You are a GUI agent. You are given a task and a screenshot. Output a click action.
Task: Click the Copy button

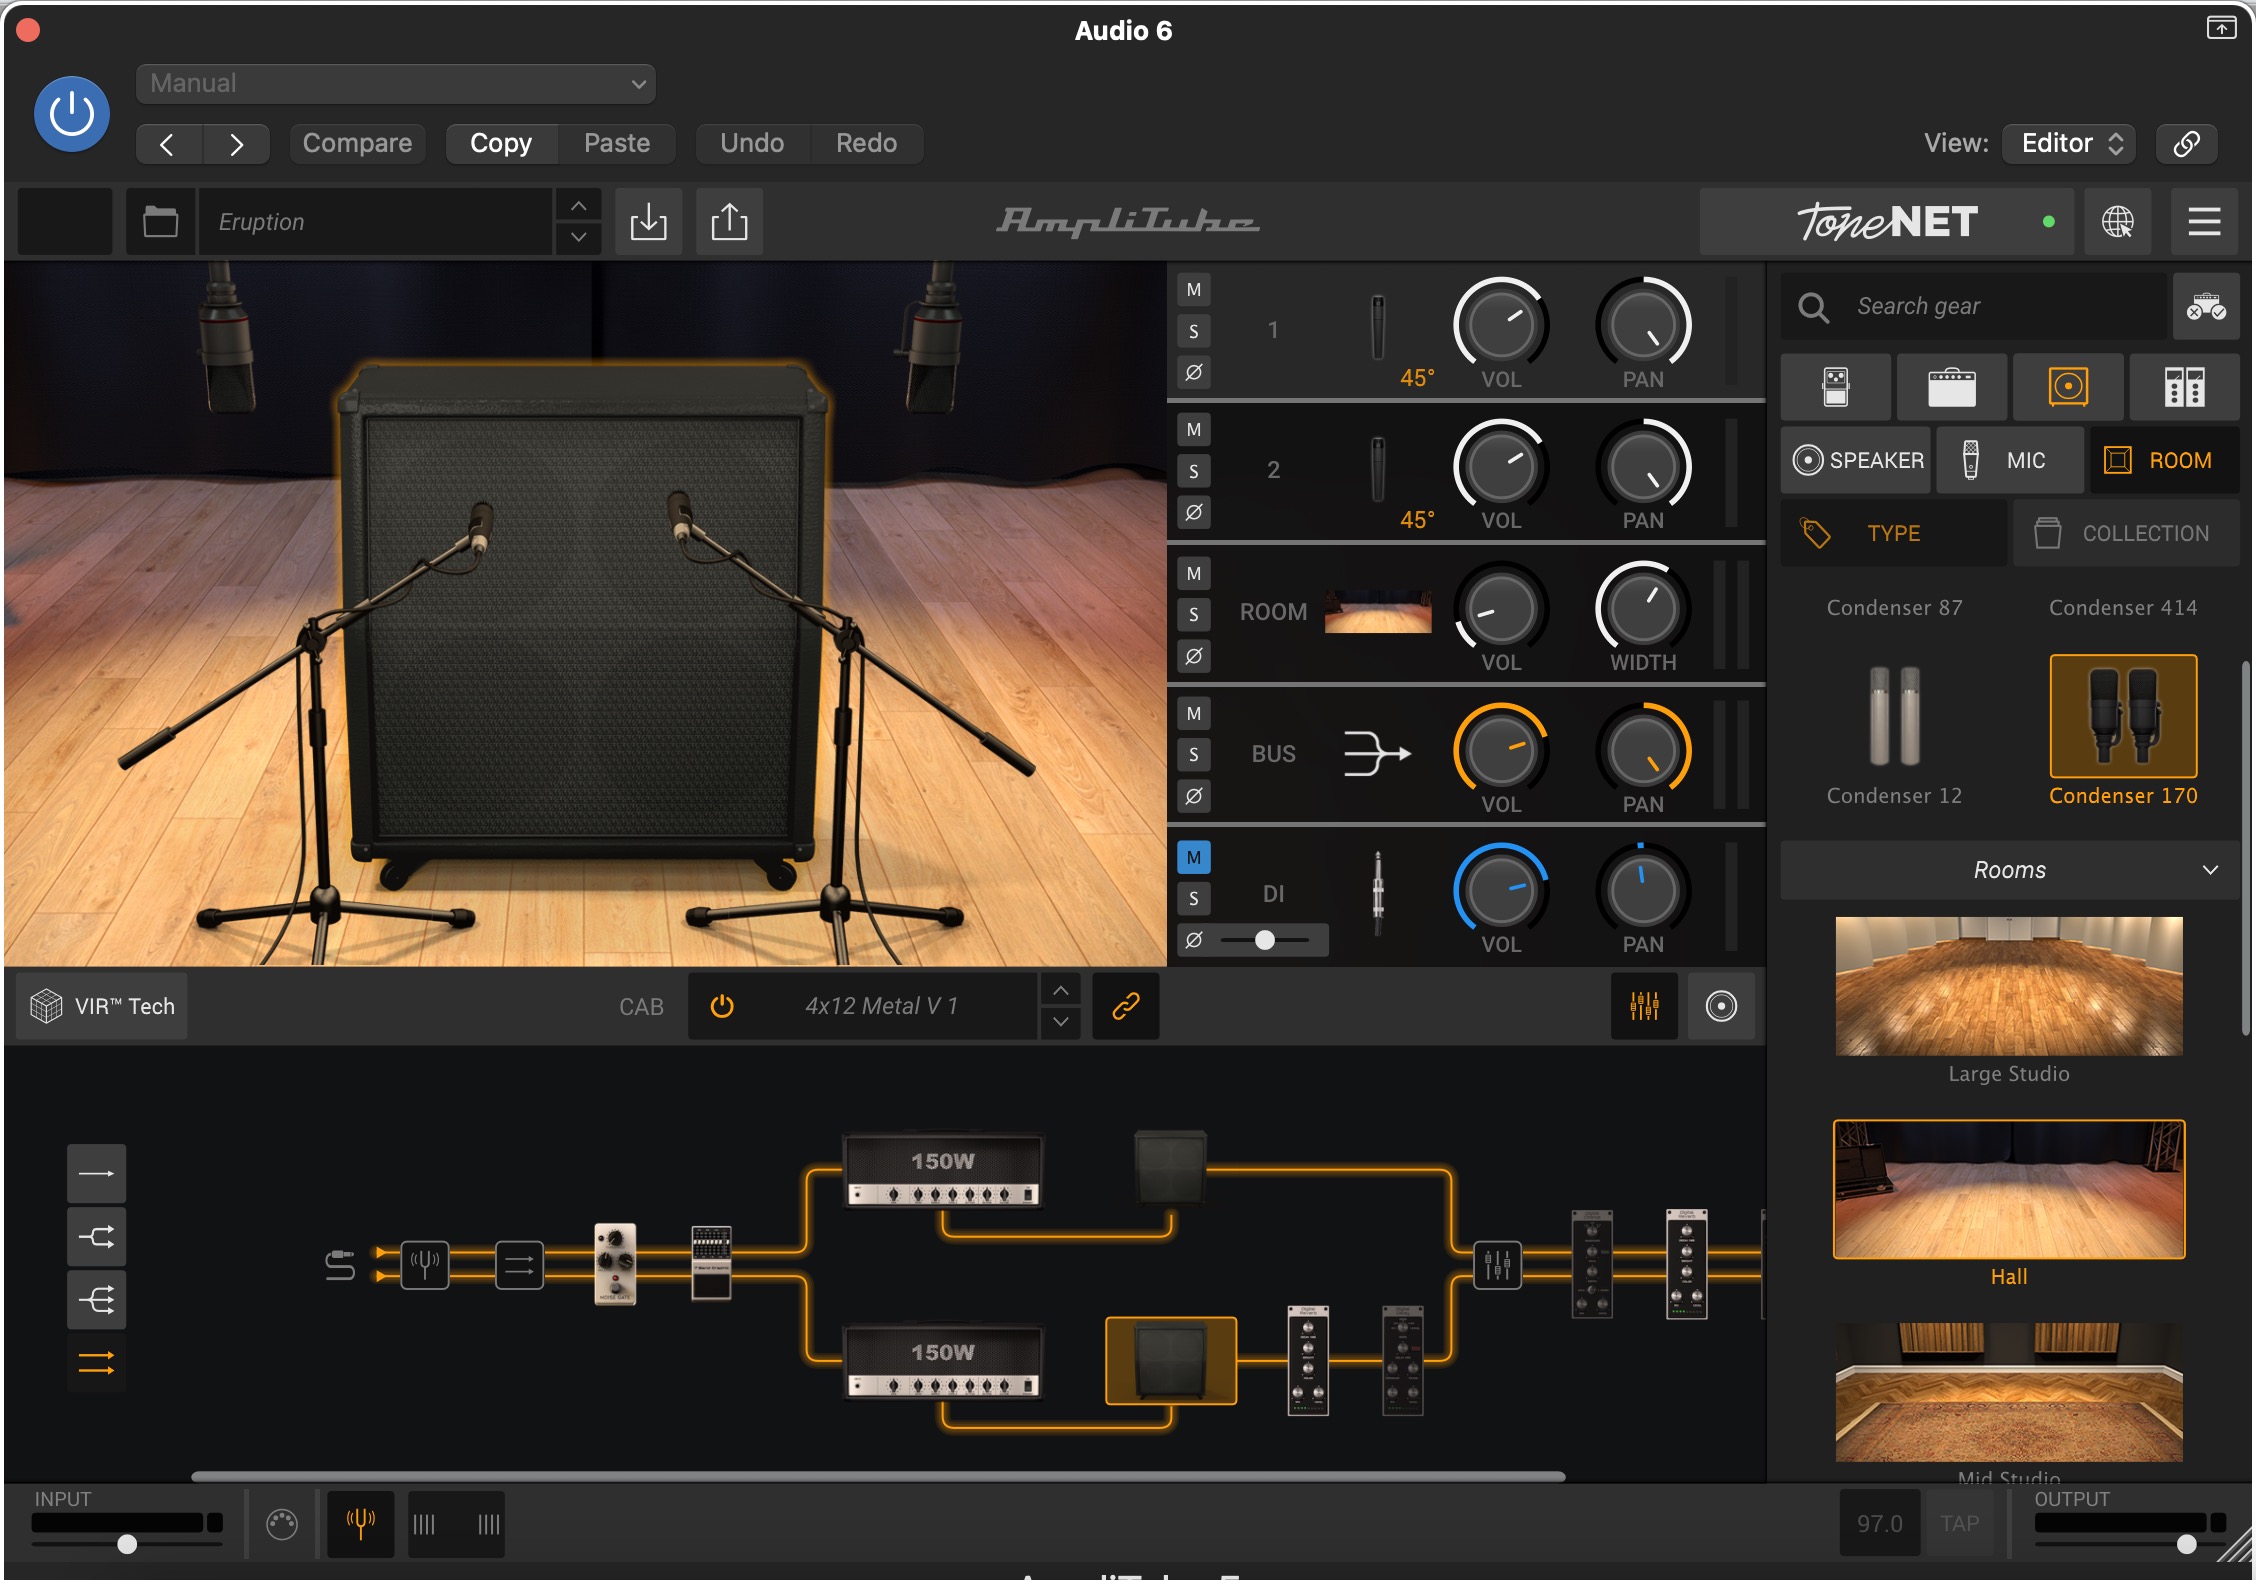(x=501, y=144)
